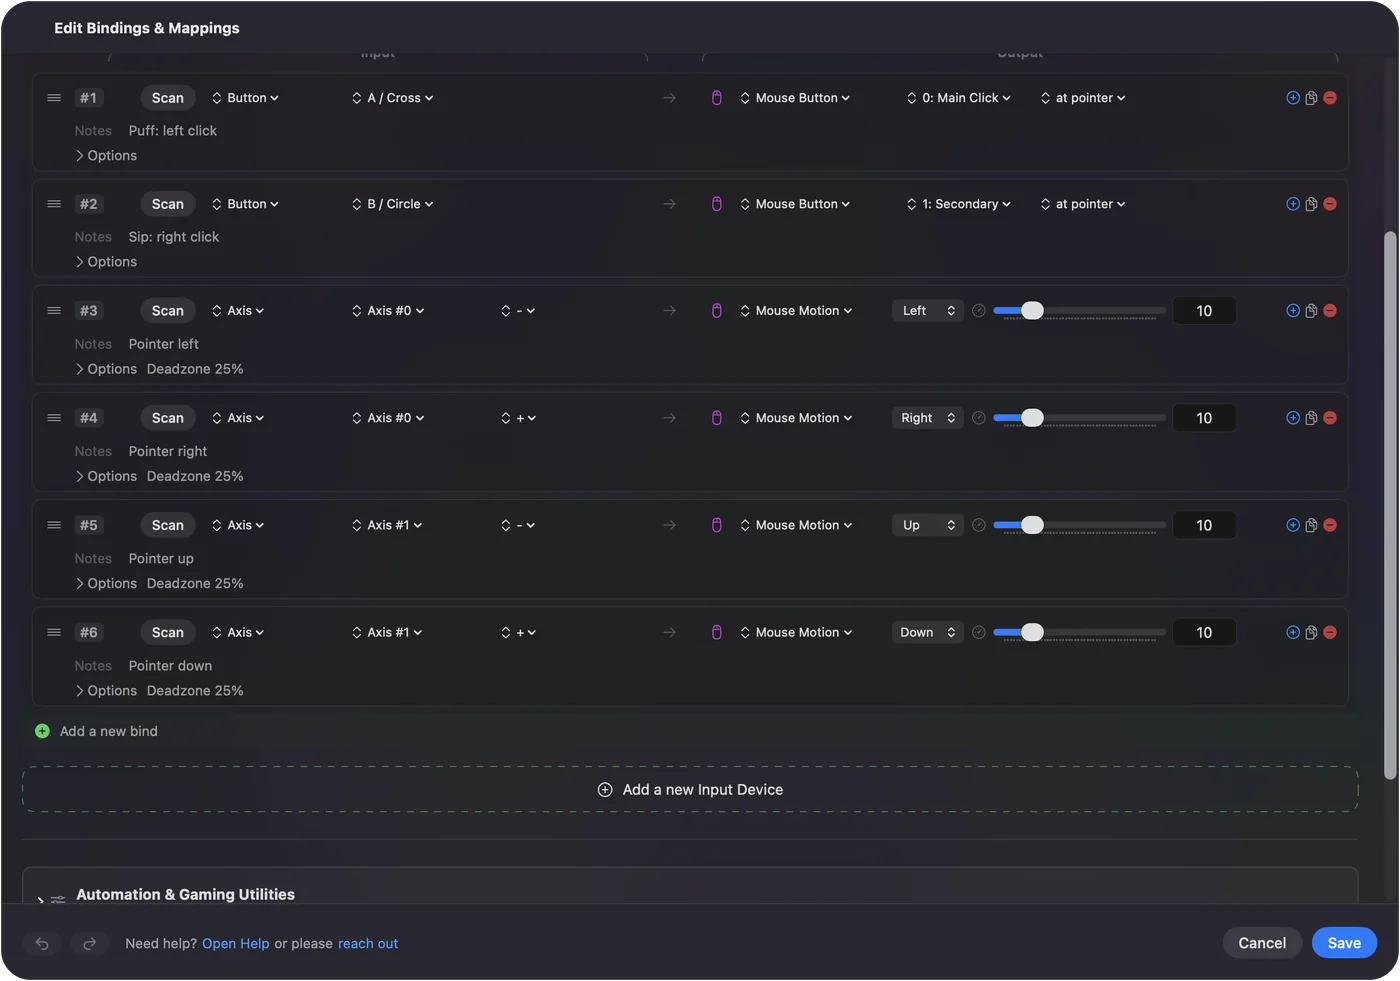1400x981 pixels.
Task: Remove binding #2 with the red minus
Action: tap(1330, 204)
